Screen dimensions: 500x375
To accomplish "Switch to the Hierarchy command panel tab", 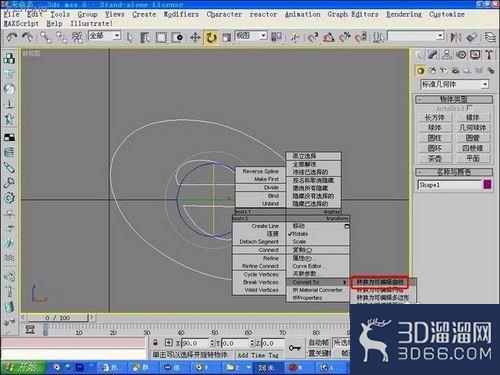I will (447, 54).
